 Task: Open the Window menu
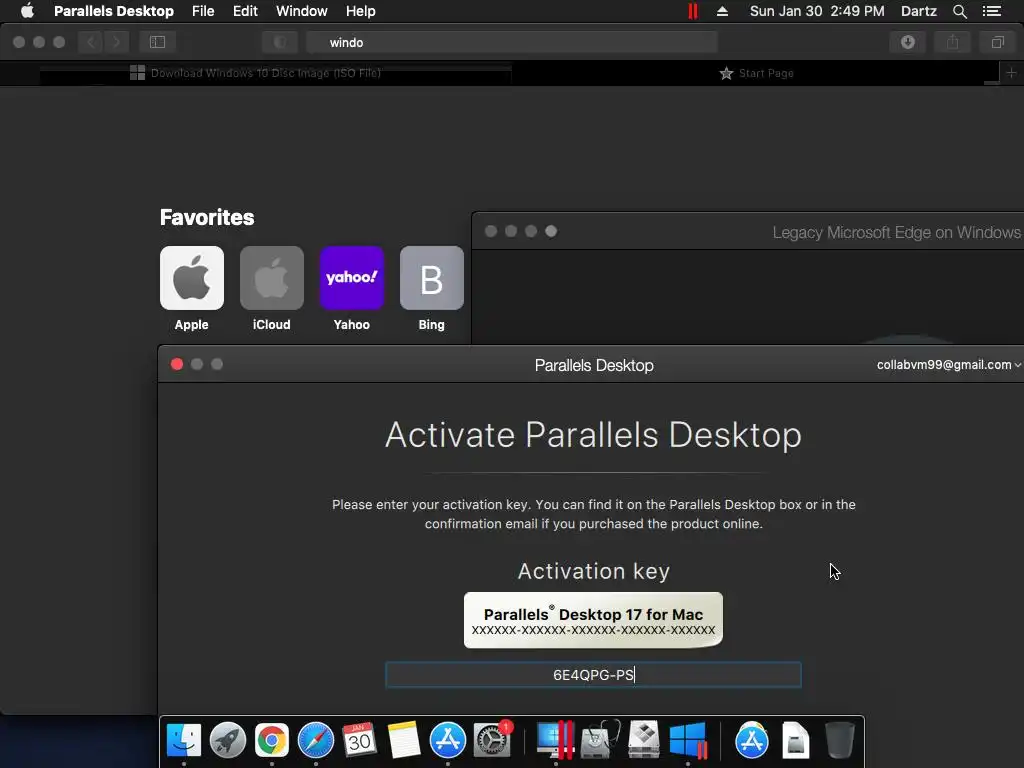pos(302,11)
